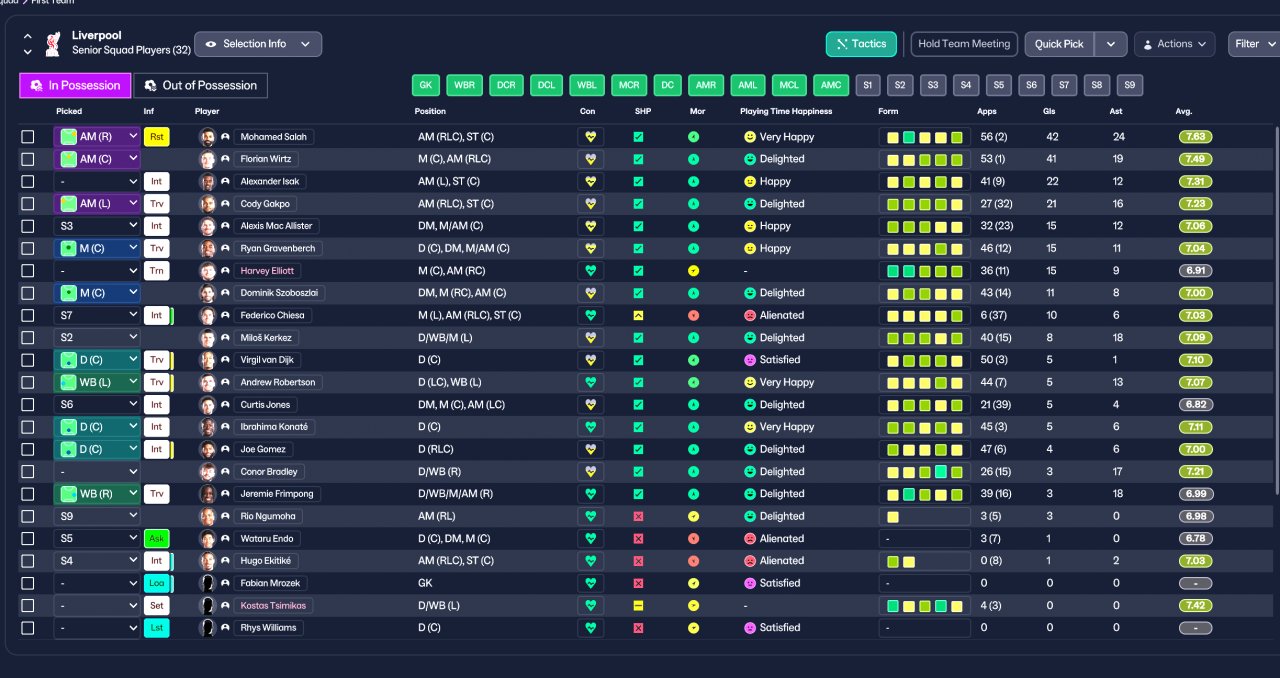Click Fabian Mrozek's silhouette portrait
Image resolution: width=1280 pixels, height=678 pixels.
[207, 583]
